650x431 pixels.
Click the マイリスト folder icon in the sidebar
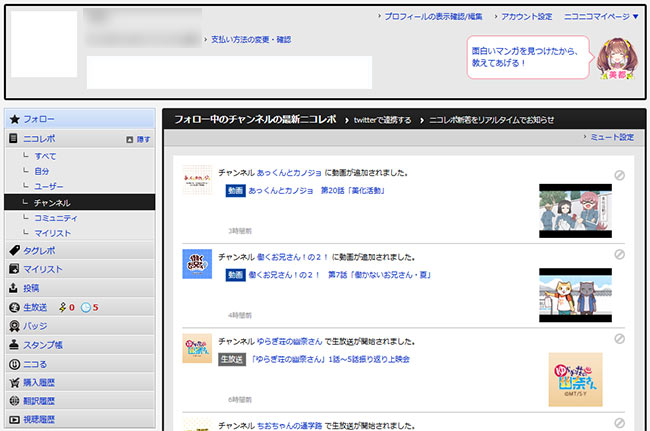(14, 269)
